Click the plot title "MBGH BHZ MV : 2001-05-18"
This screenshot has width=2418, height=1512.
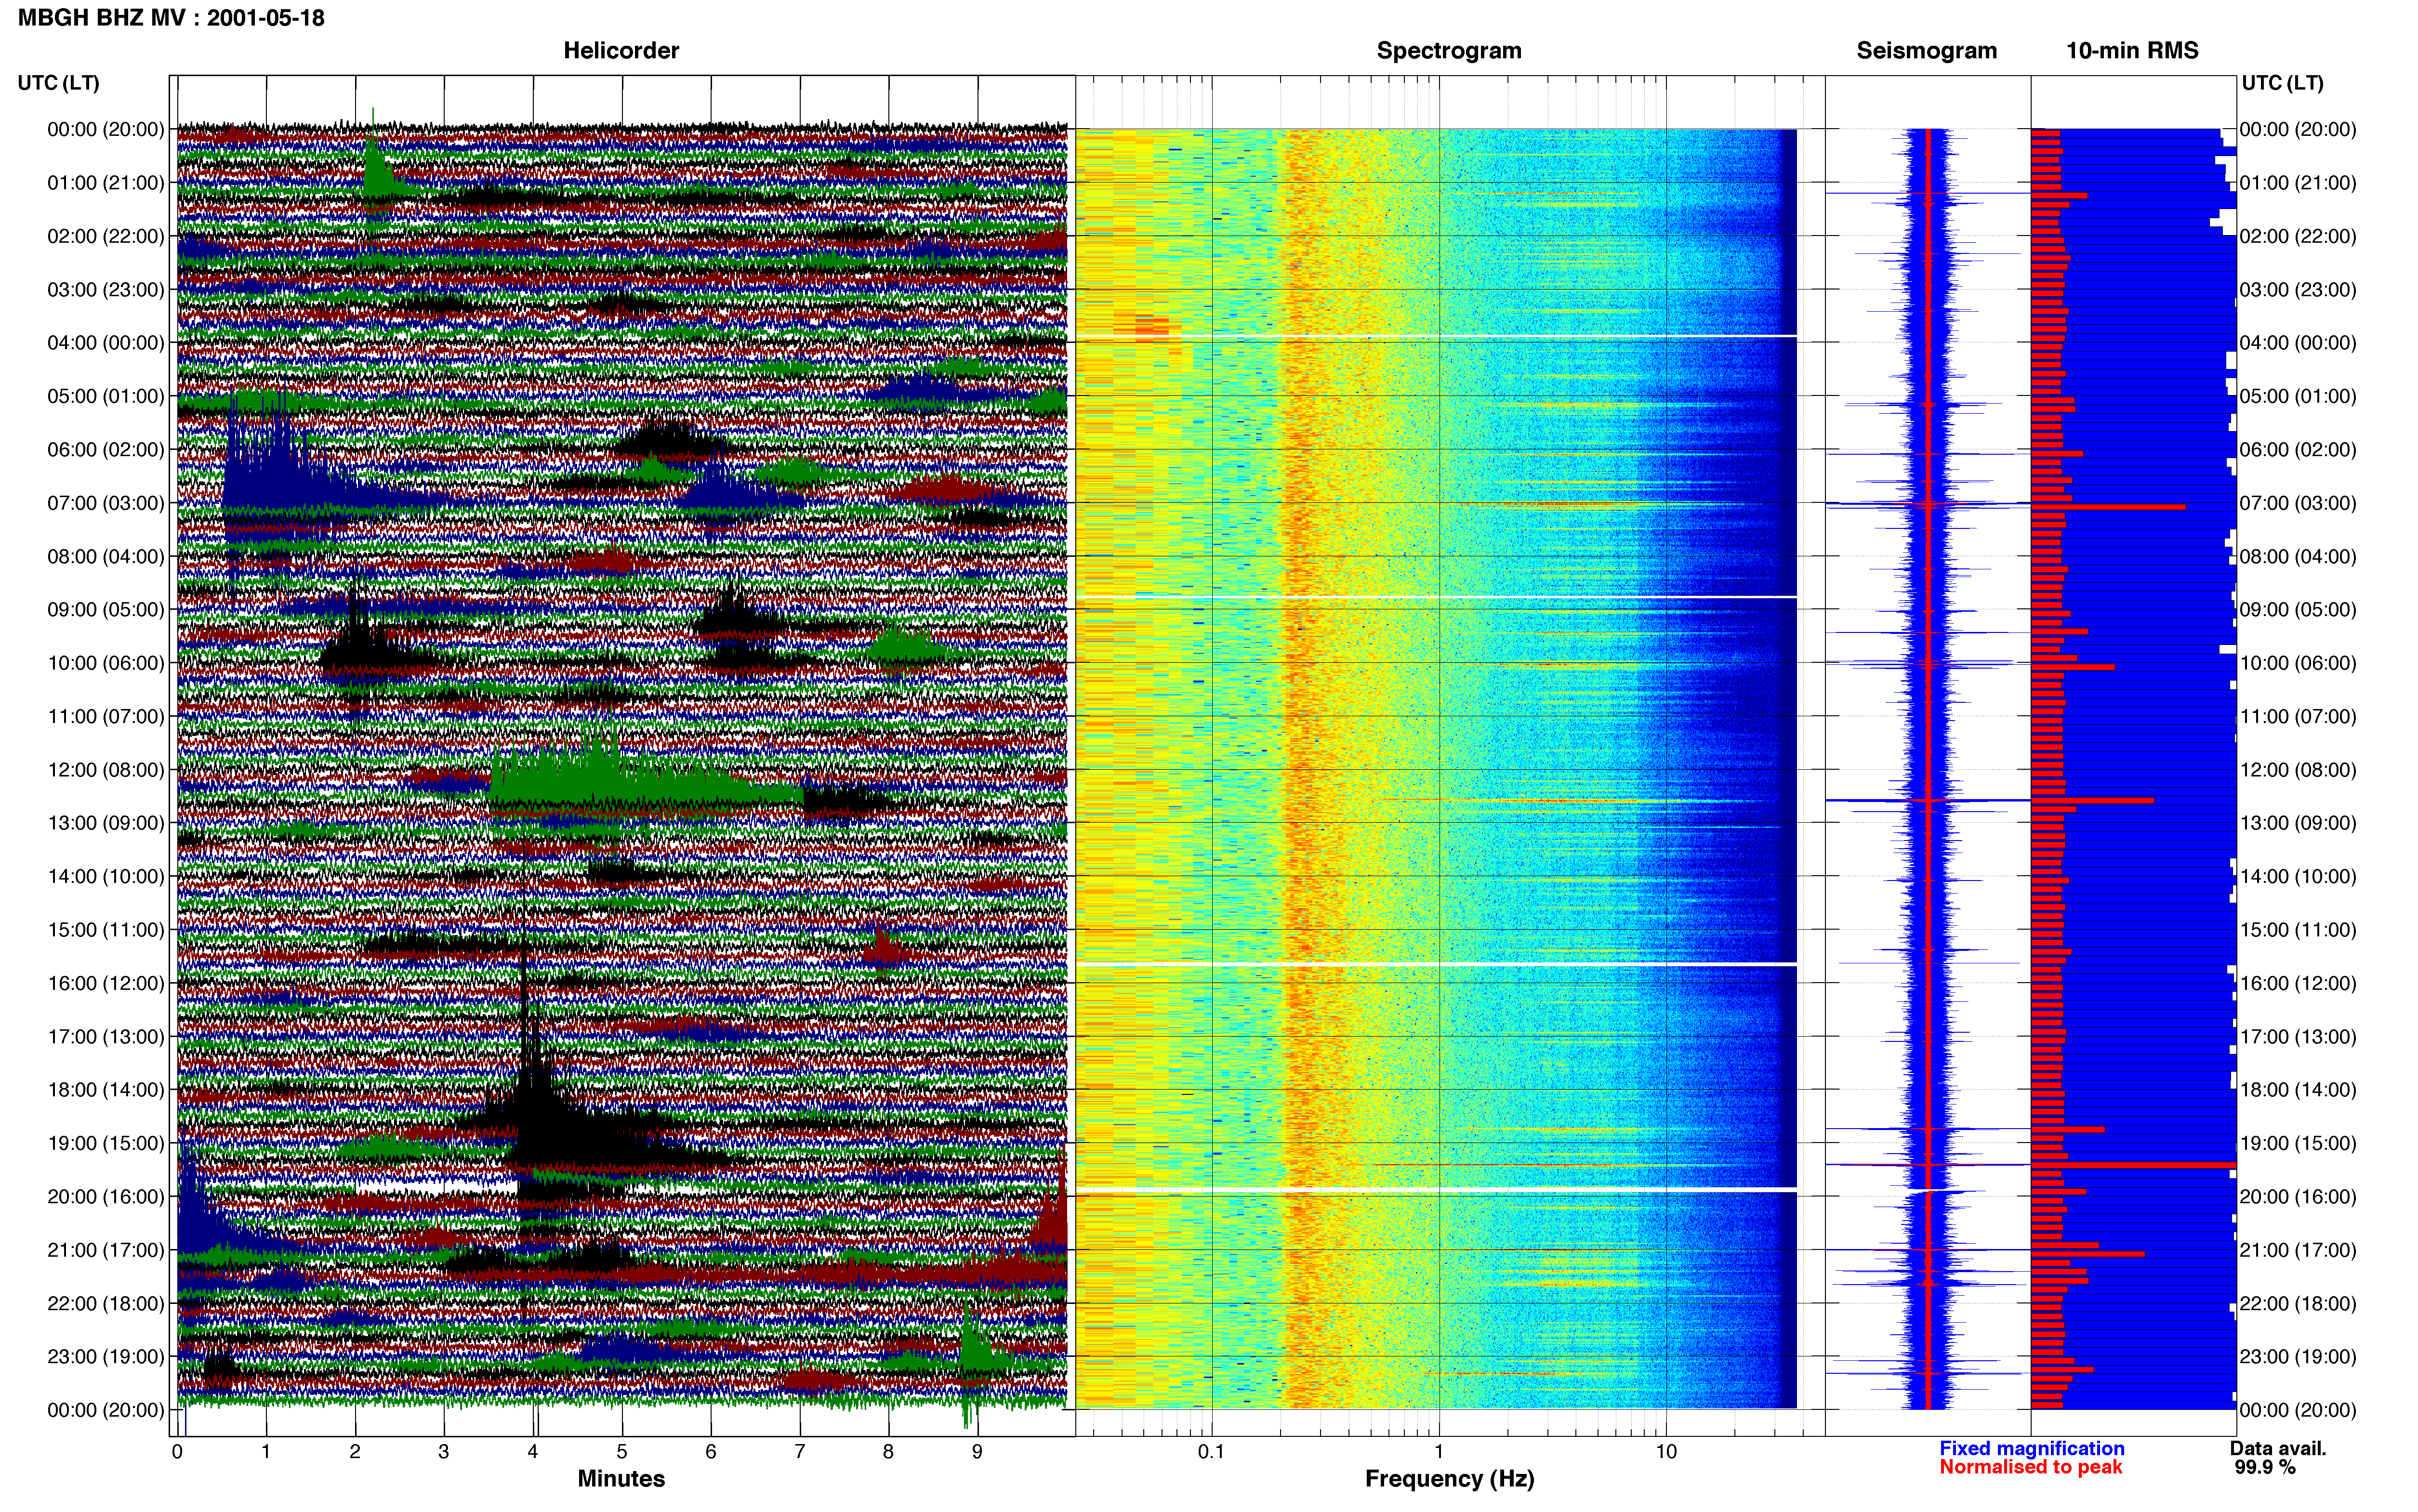(171, 18)
